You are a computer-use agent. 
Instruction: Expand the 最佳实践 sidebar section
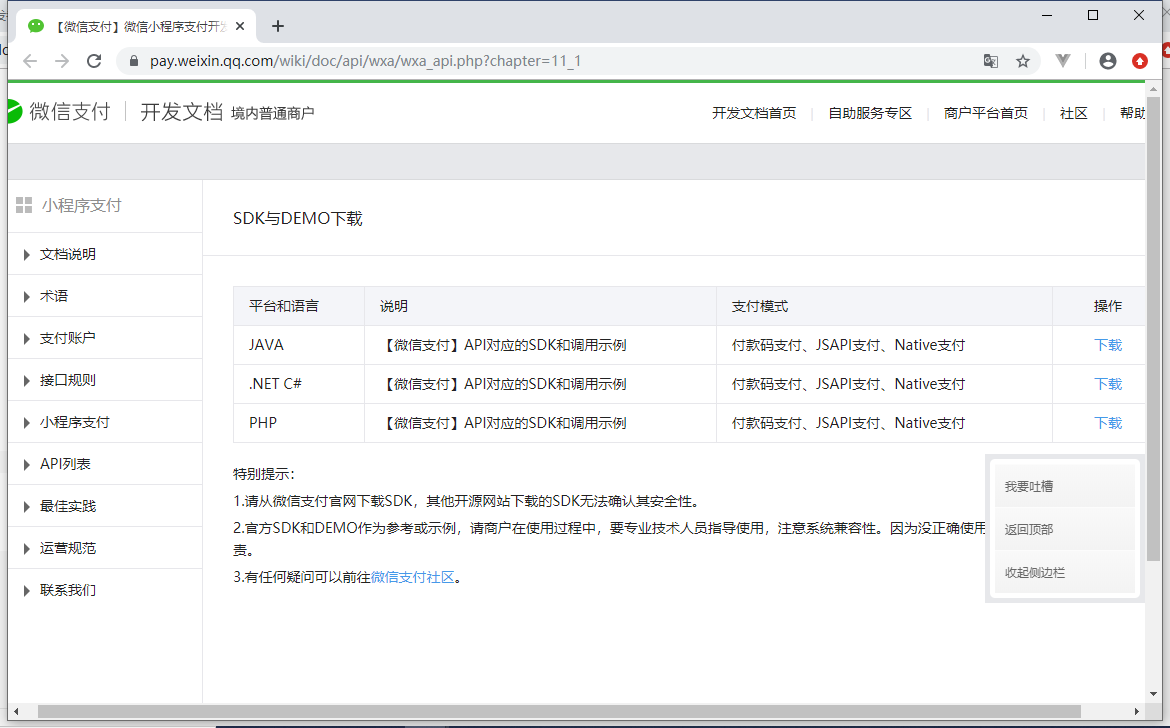[104, 506]
